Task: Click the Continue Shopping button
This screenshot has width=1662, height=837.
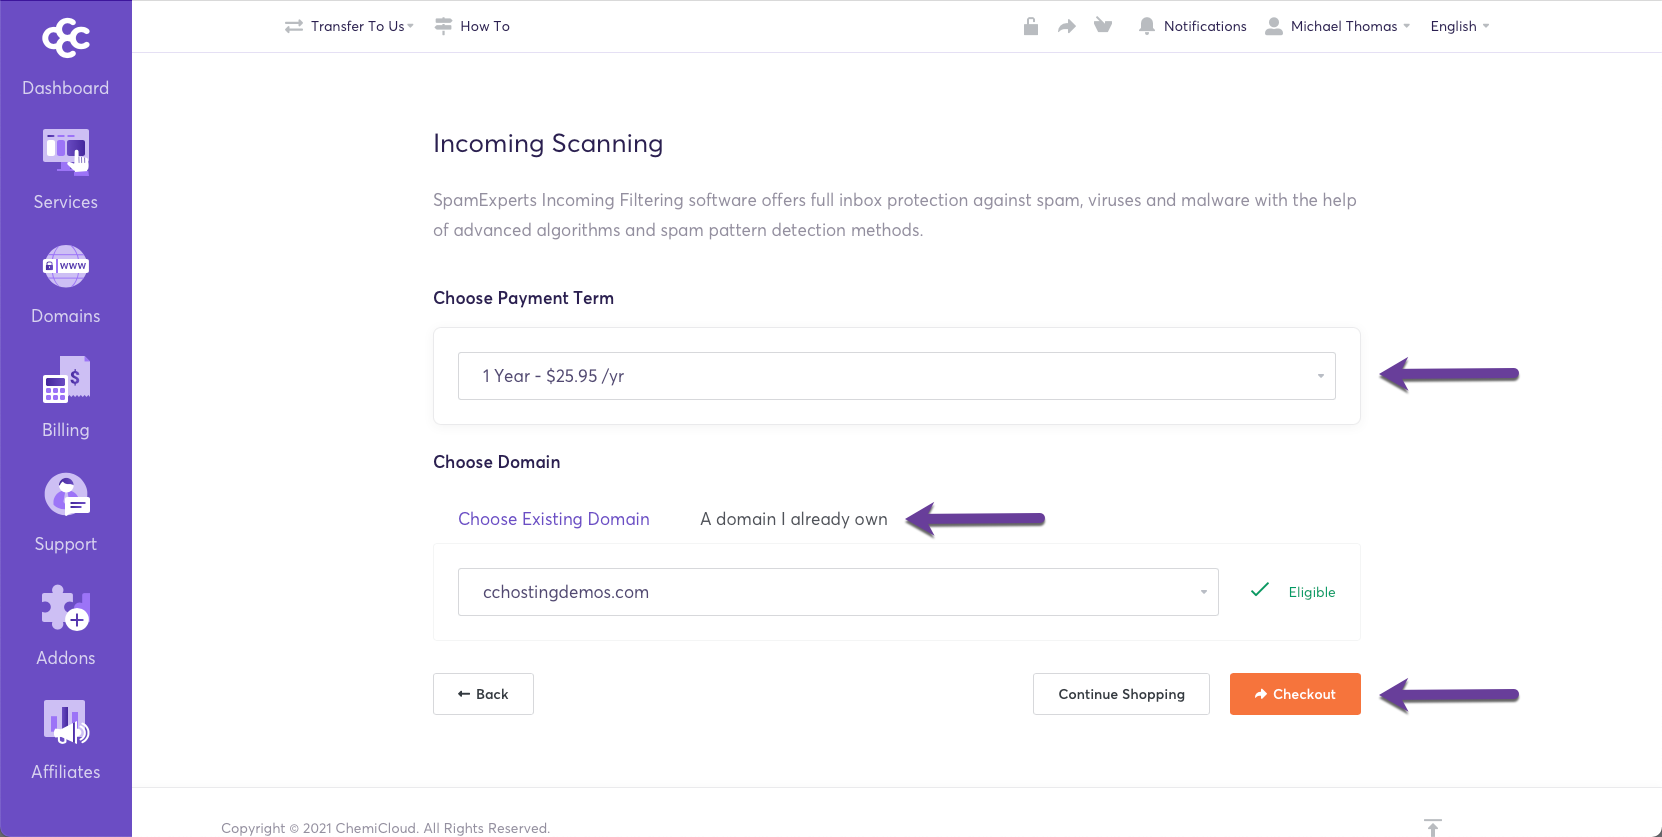Action: point(1121,694)
